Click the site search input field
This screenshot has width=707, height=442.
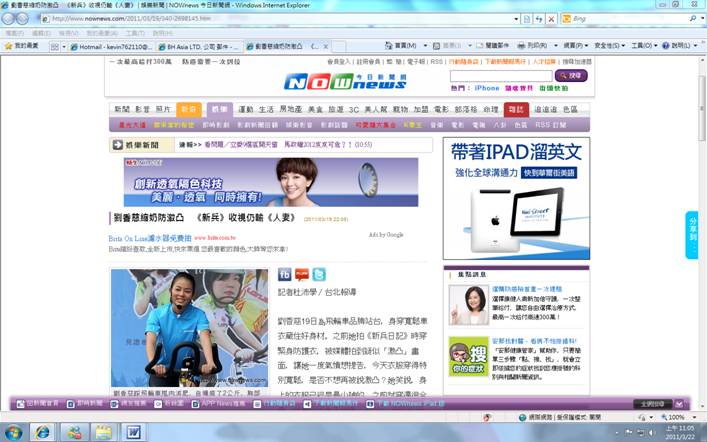(500, 76)
